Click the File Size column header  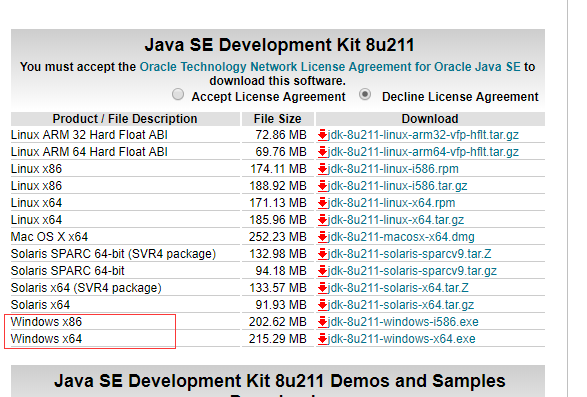277,119
